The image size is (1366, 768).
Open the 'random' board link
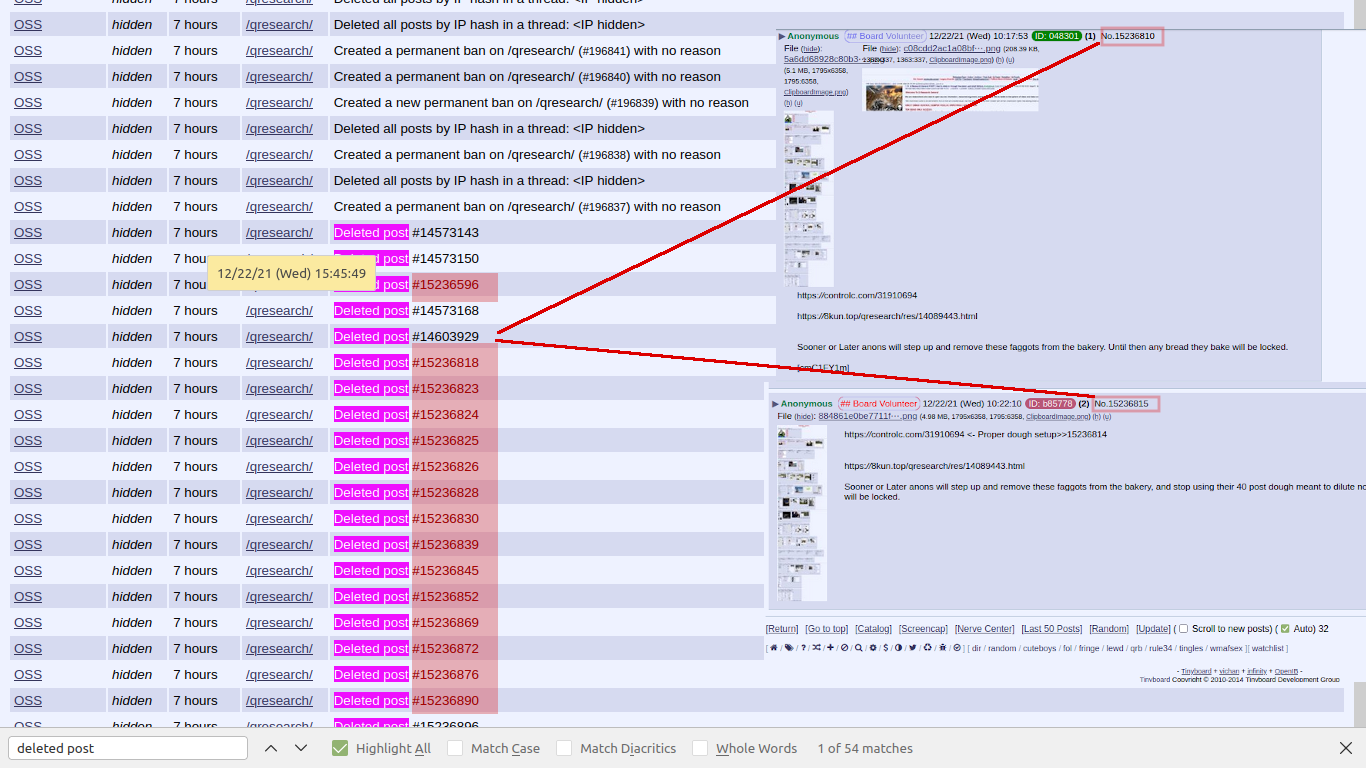[x=1002, y=648]
